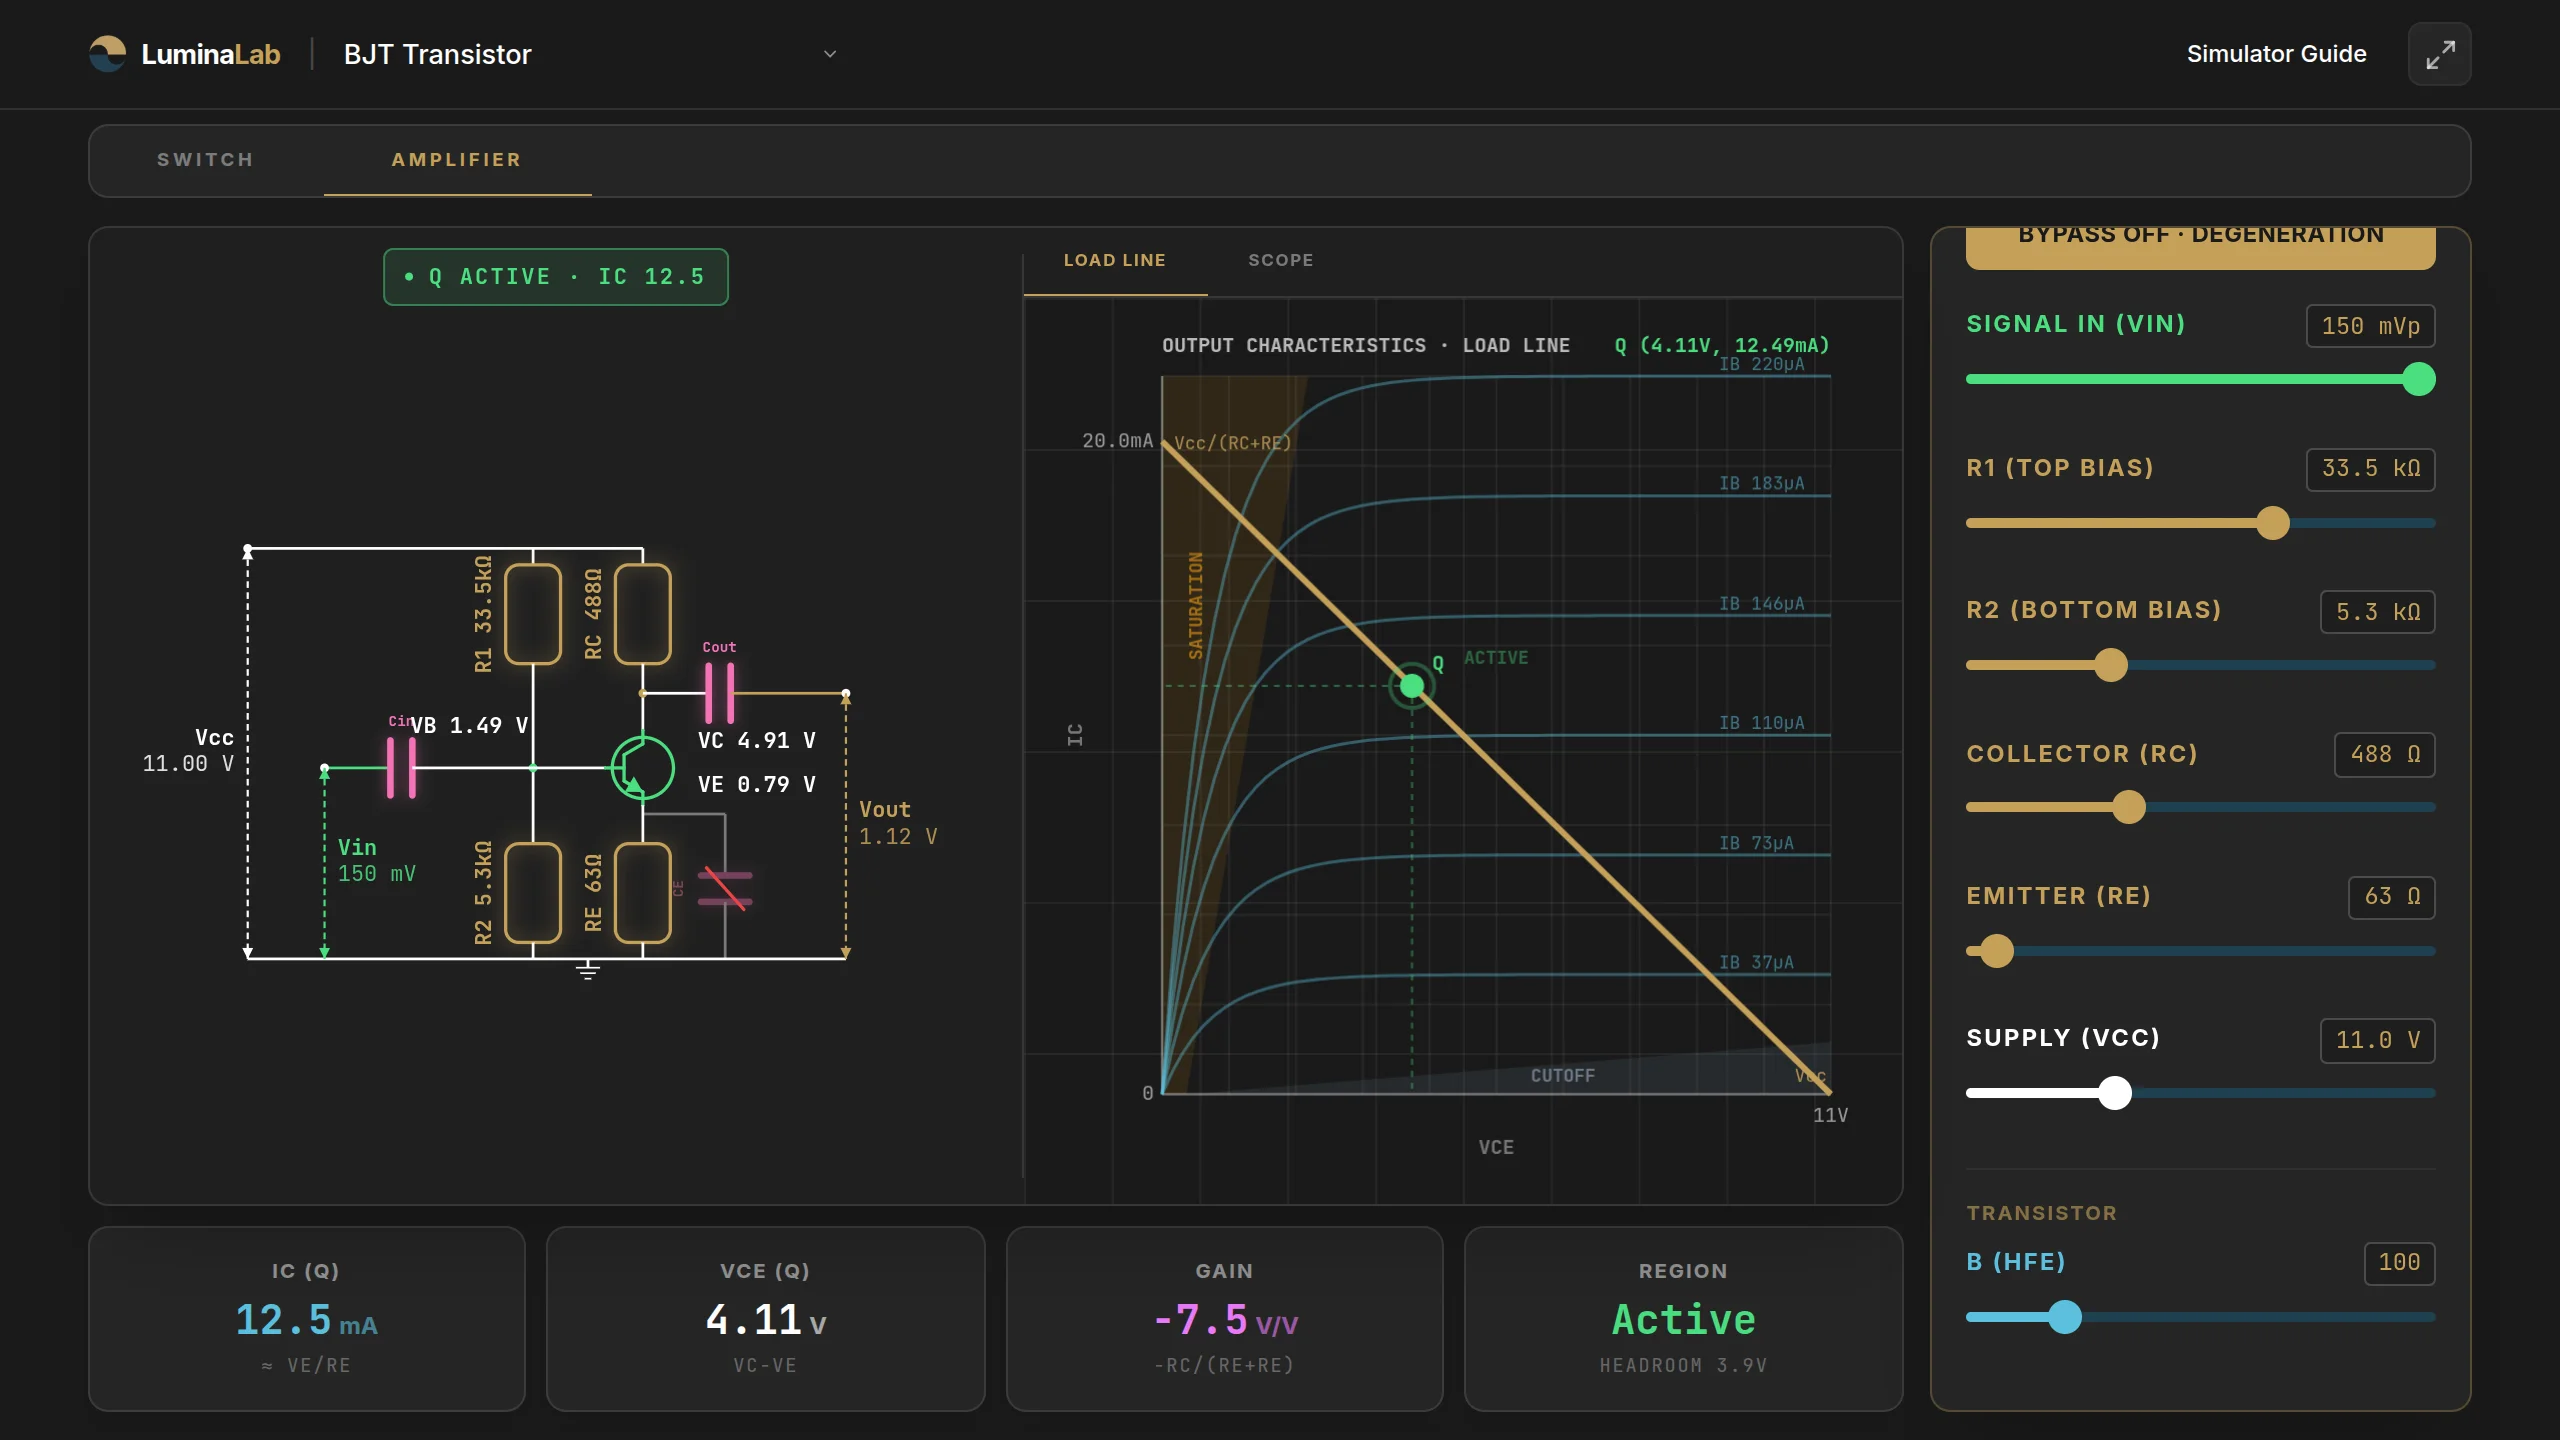The image size is (2560, 1440).
Task: Click the green Q point on load line
Action: coord(1411,686)
